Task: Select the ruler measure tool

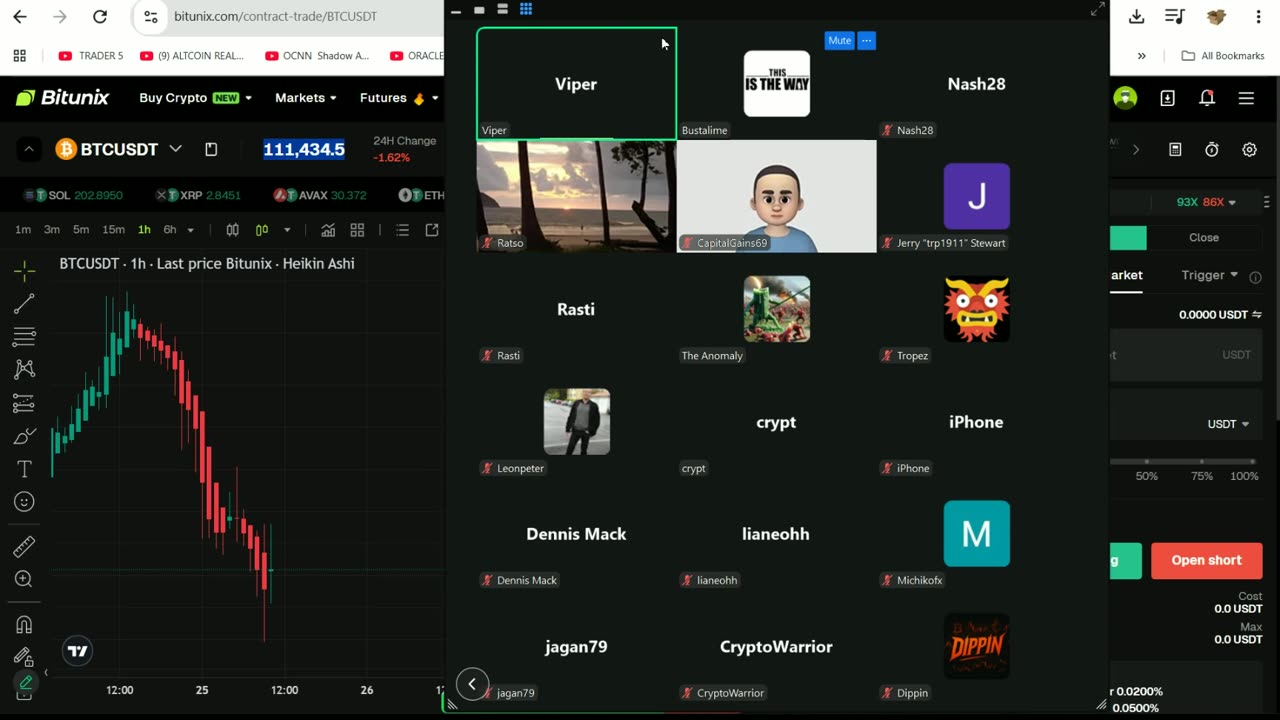Action: 25,546
